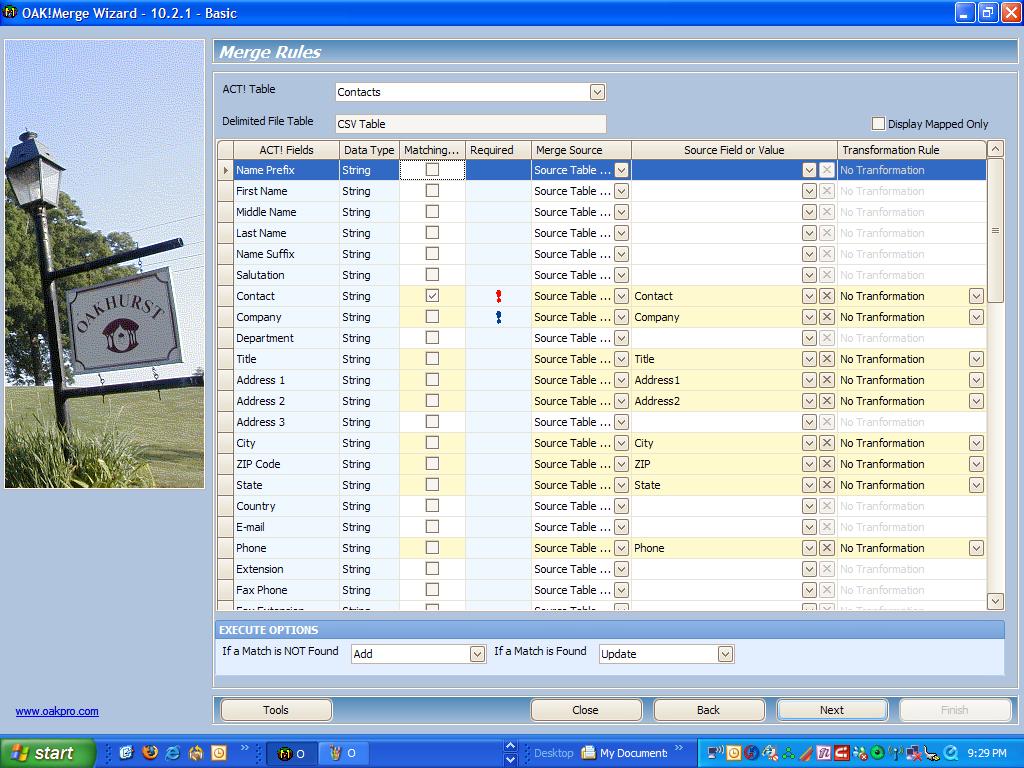Click the blue required marker on Company row
The width and height of the screenshot is (1024, 768).
coord(498,317)
